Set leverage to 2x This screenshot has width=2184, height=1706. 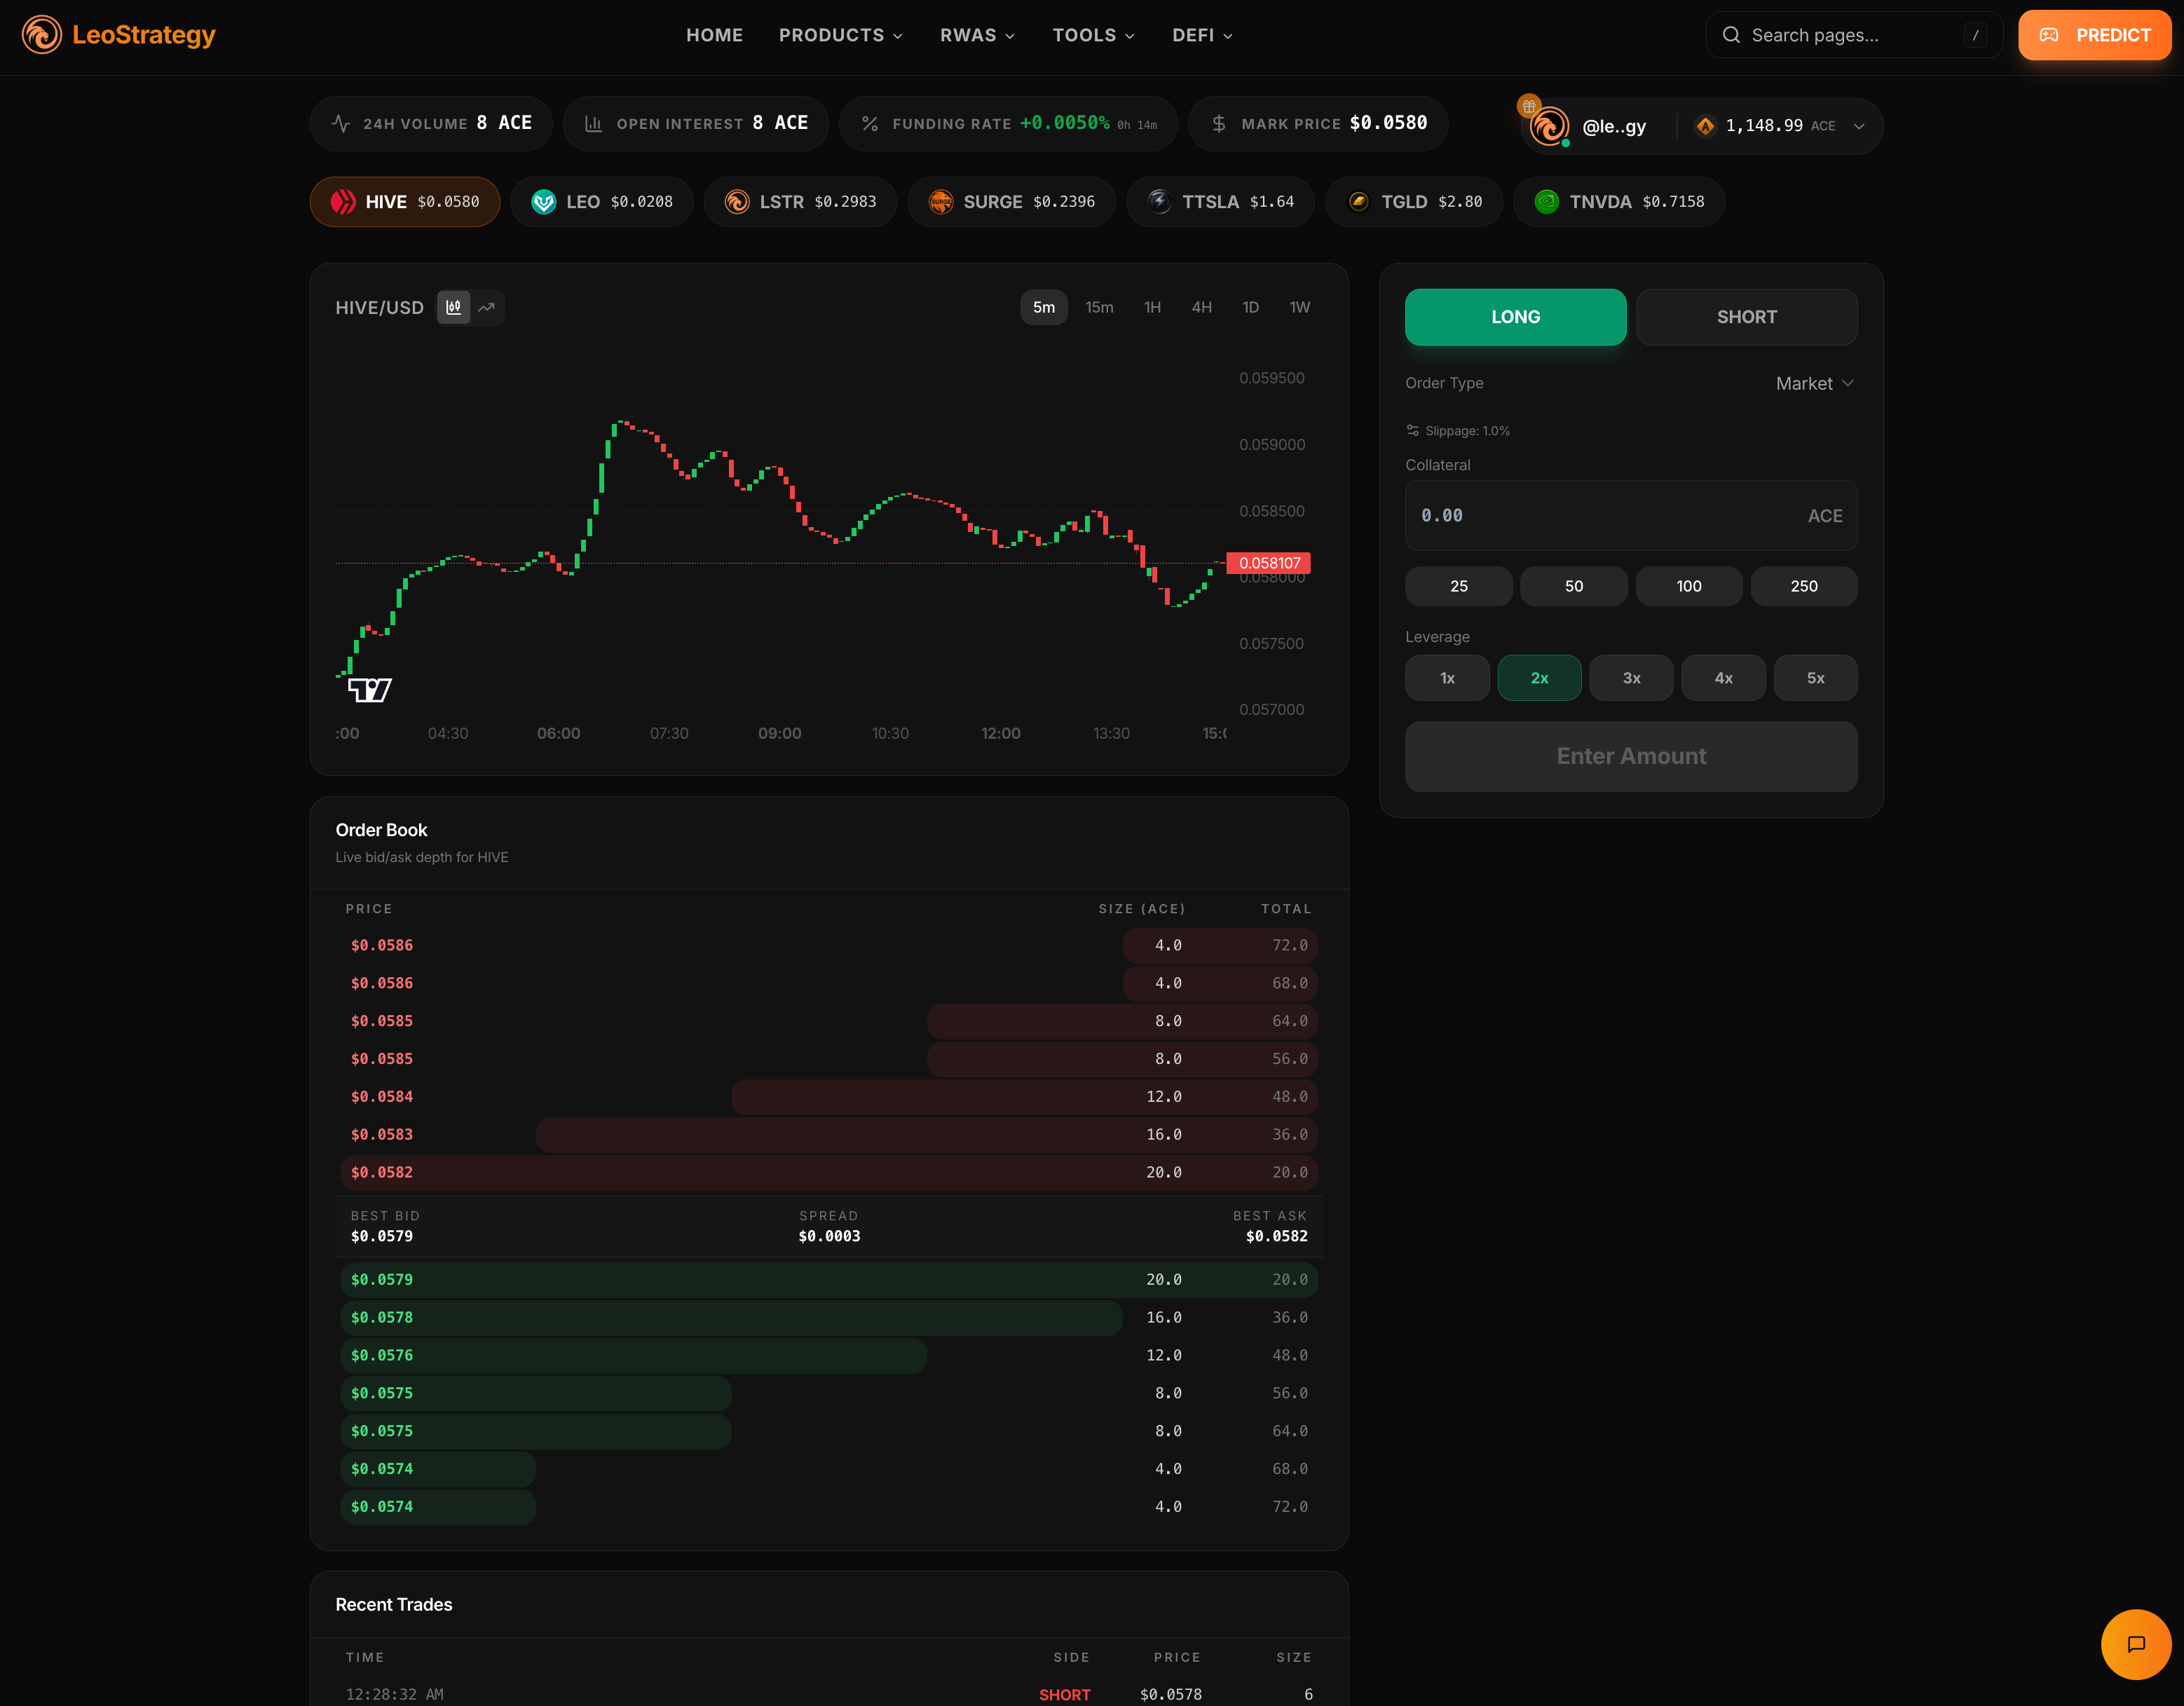point(1539,678)
